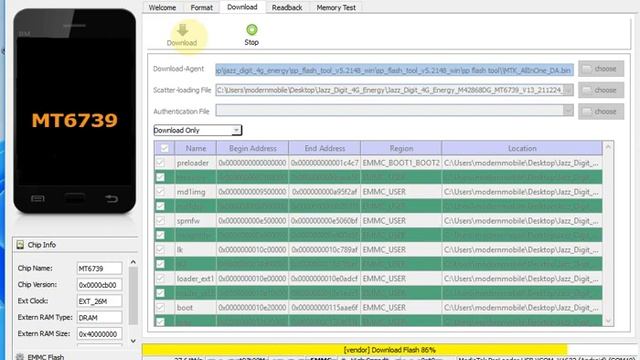Click the EMMC_BOOT1_BOOT2 region cell
Viewport: 640px width, 360px height.
click(401, 163)
